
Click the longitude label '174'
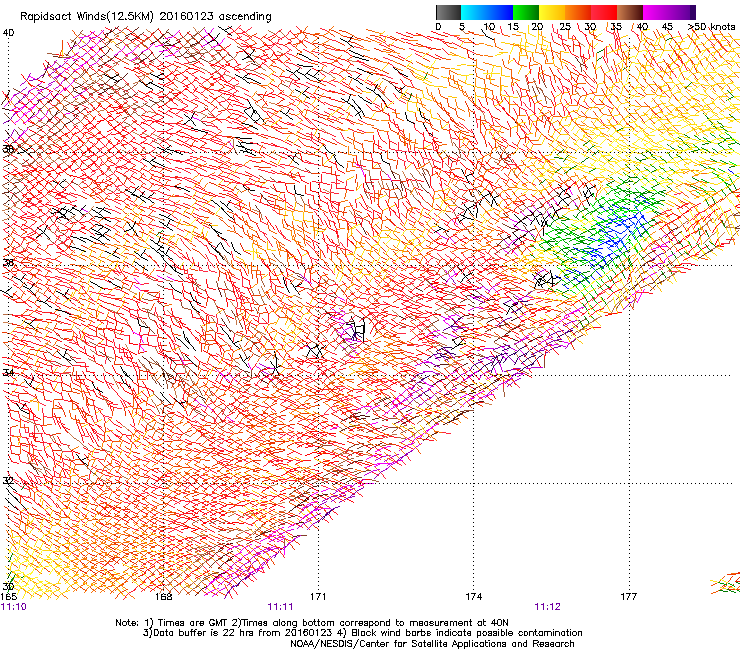point(473,597)
